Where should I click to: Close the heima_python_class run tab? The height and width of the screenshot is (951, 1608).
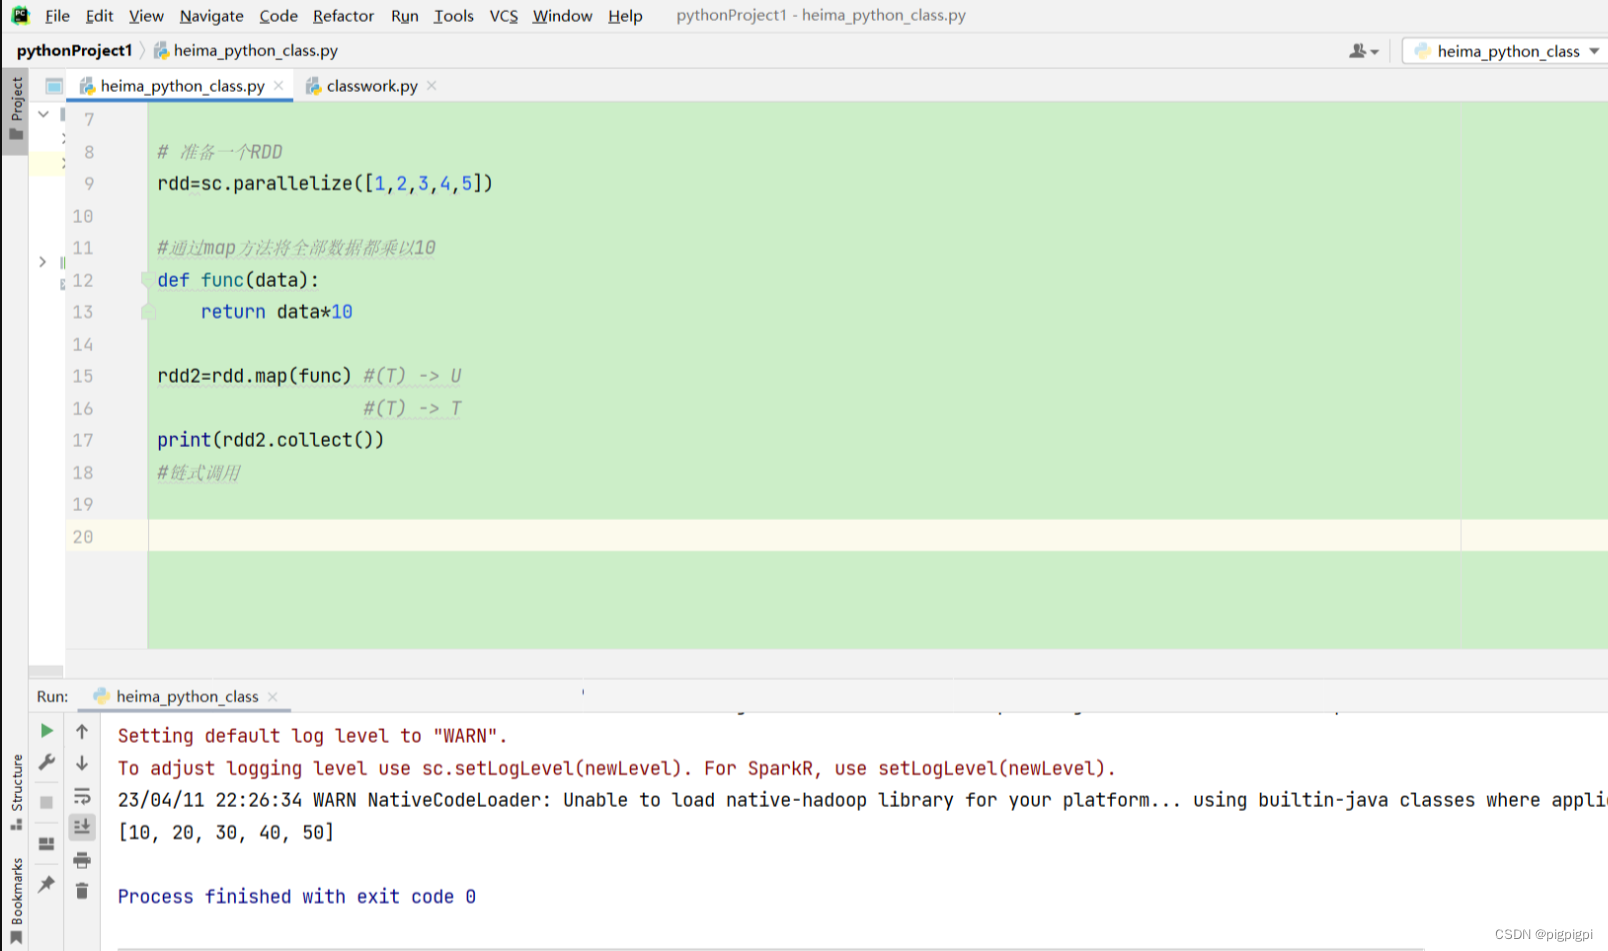[273, 697]
